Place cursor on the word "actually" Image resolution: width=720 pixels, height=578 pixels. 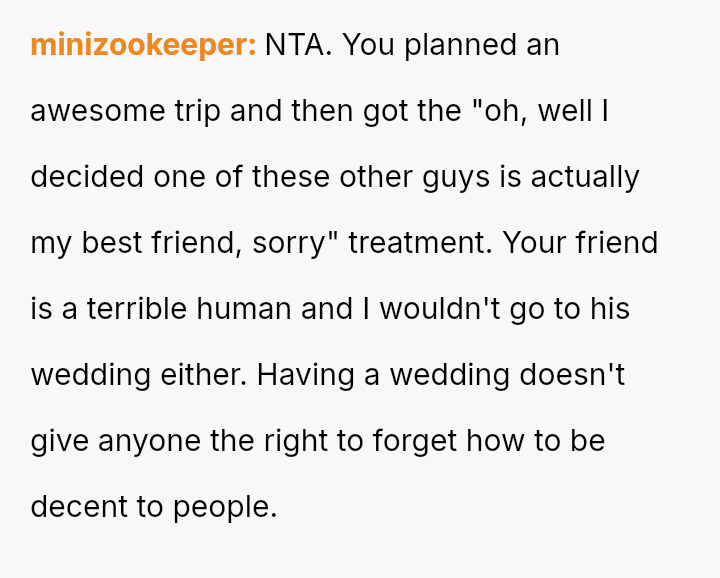pos(585,177)
